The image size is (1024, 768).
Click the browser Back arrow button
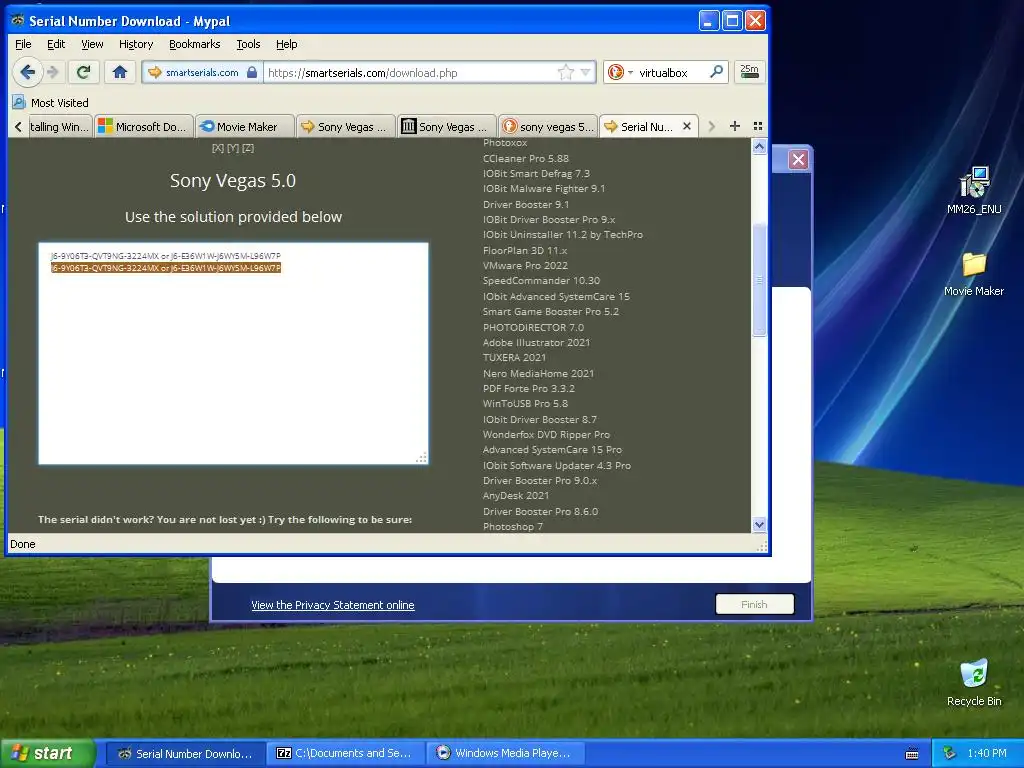point(27,72)
